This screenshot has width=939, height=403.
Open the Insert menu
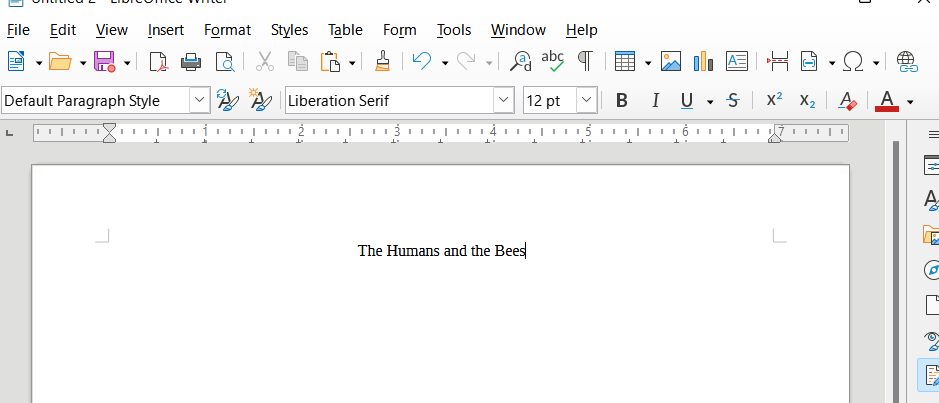click(166, 30)
